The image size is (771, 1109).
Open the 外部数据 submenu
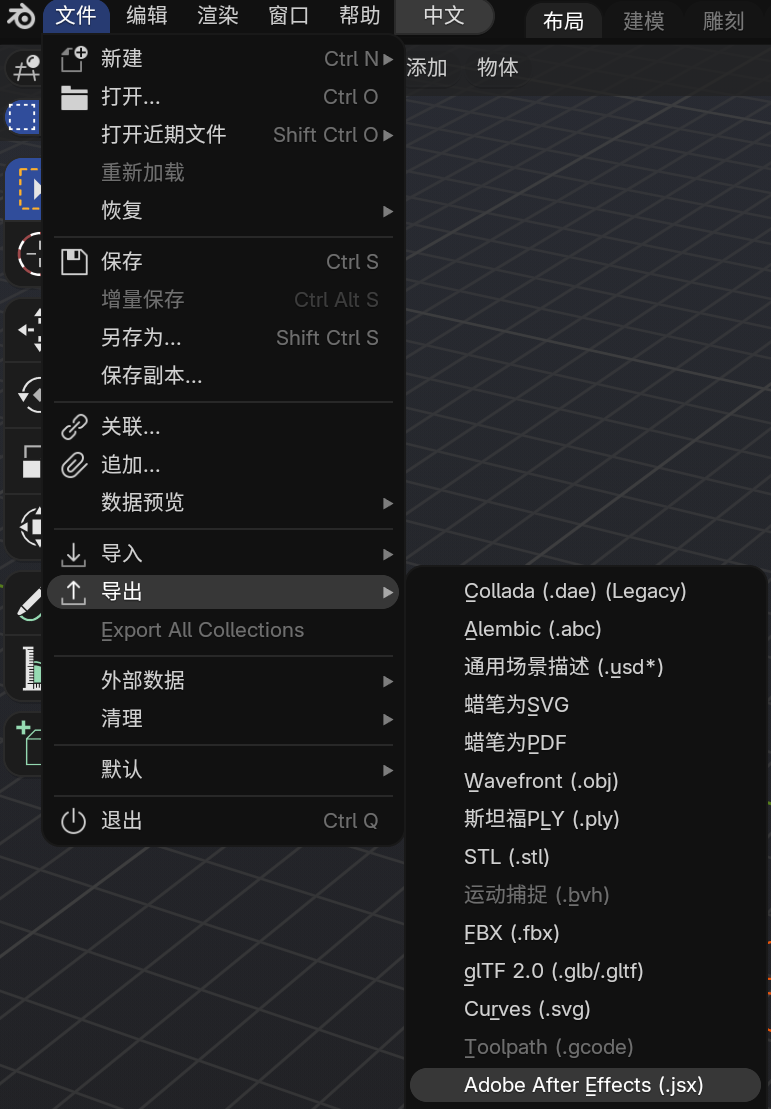pyautogui.click(x=224, y=681)
